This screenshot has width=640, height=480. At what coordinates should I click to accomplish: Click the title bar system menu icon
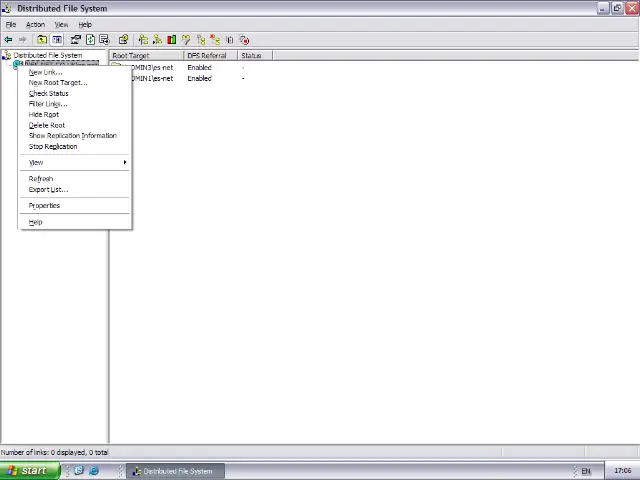click(7, 8)
